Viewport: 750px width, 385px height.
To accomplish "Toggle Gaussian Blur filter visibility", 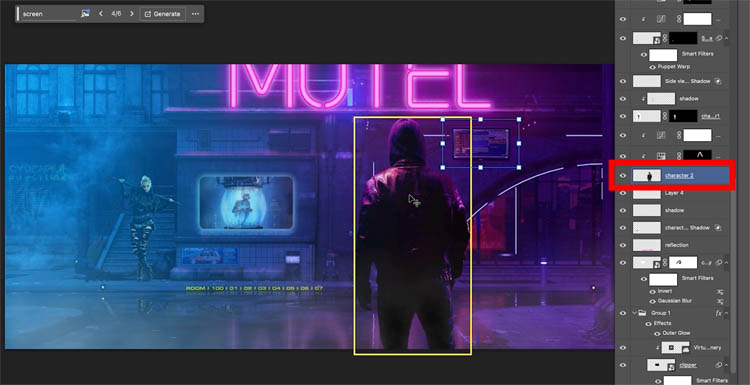I will (652, 301).
